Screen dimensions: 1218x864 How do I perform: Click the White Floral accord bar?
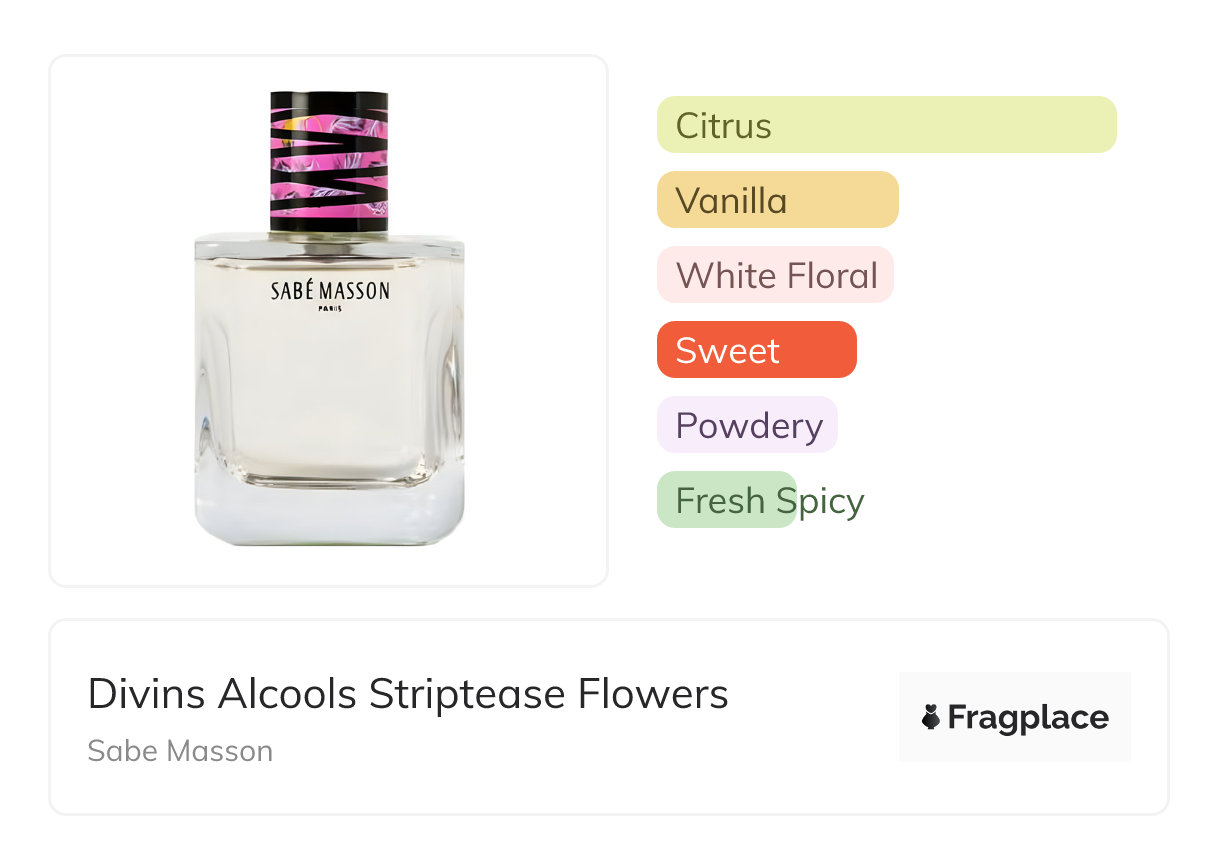775,275
